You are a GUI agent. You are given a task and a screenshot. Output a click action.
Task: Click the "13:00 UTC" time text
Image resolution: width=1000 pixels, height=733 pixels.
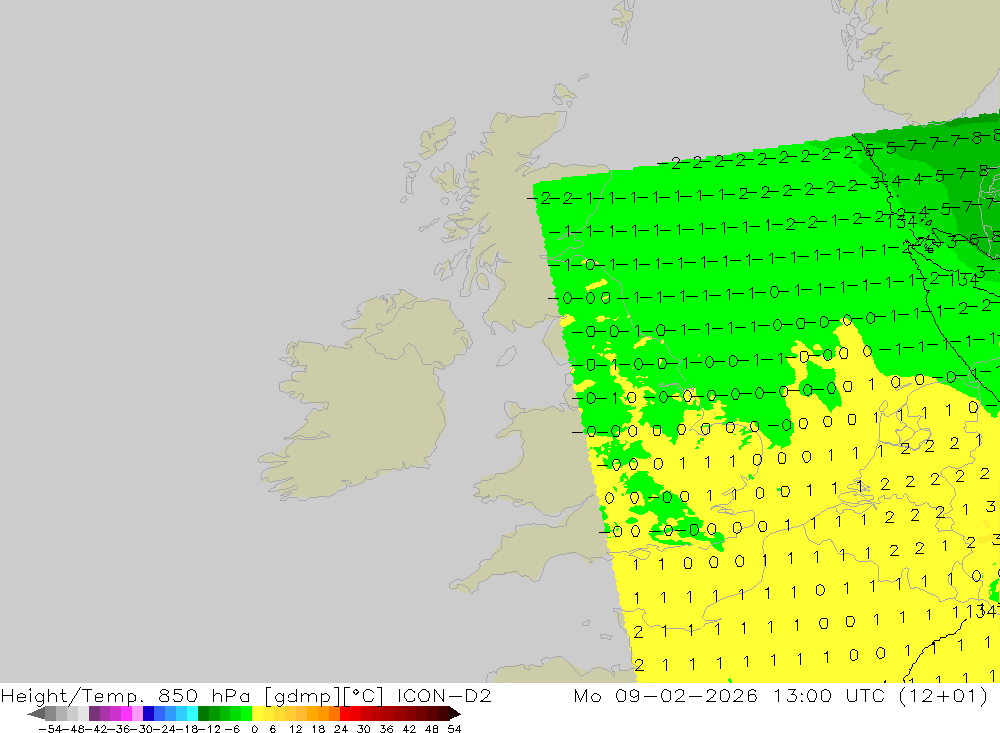[x=828, y=695]
